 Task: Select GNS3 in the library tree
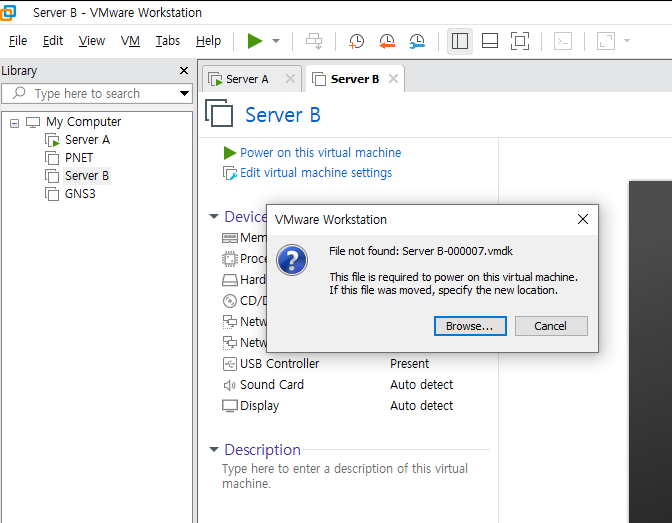tap(80, 194)
